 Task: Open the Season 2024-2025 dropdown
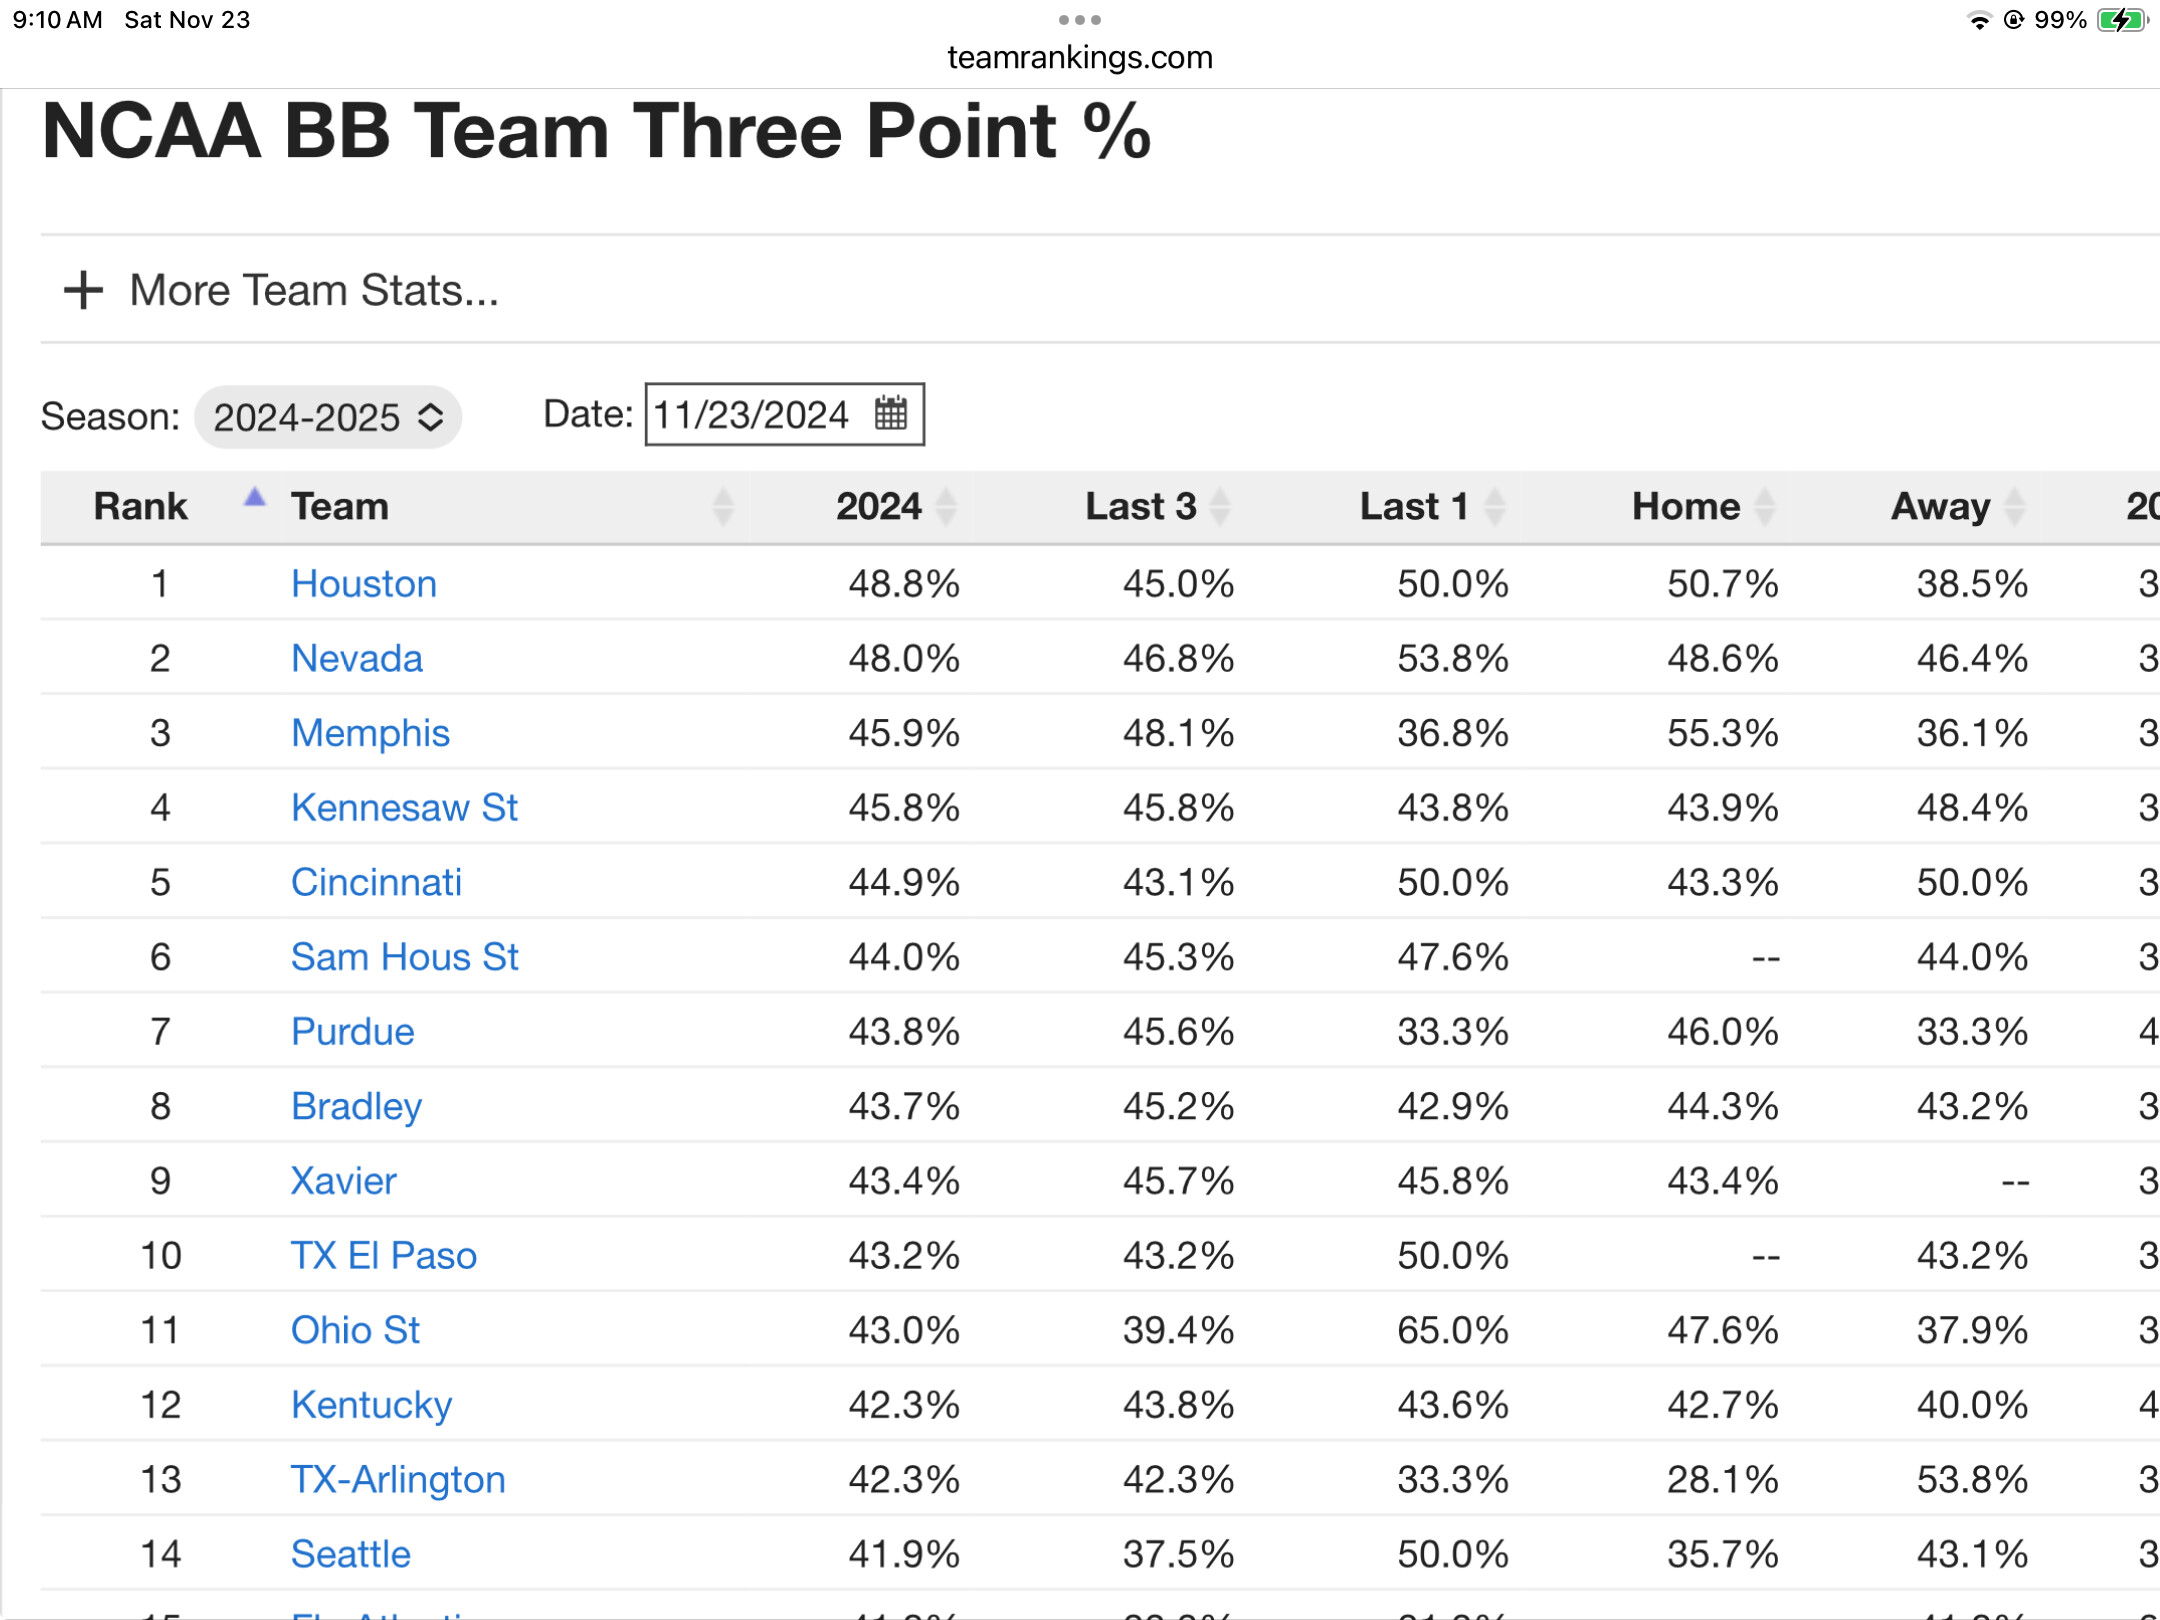pos(328,417)
